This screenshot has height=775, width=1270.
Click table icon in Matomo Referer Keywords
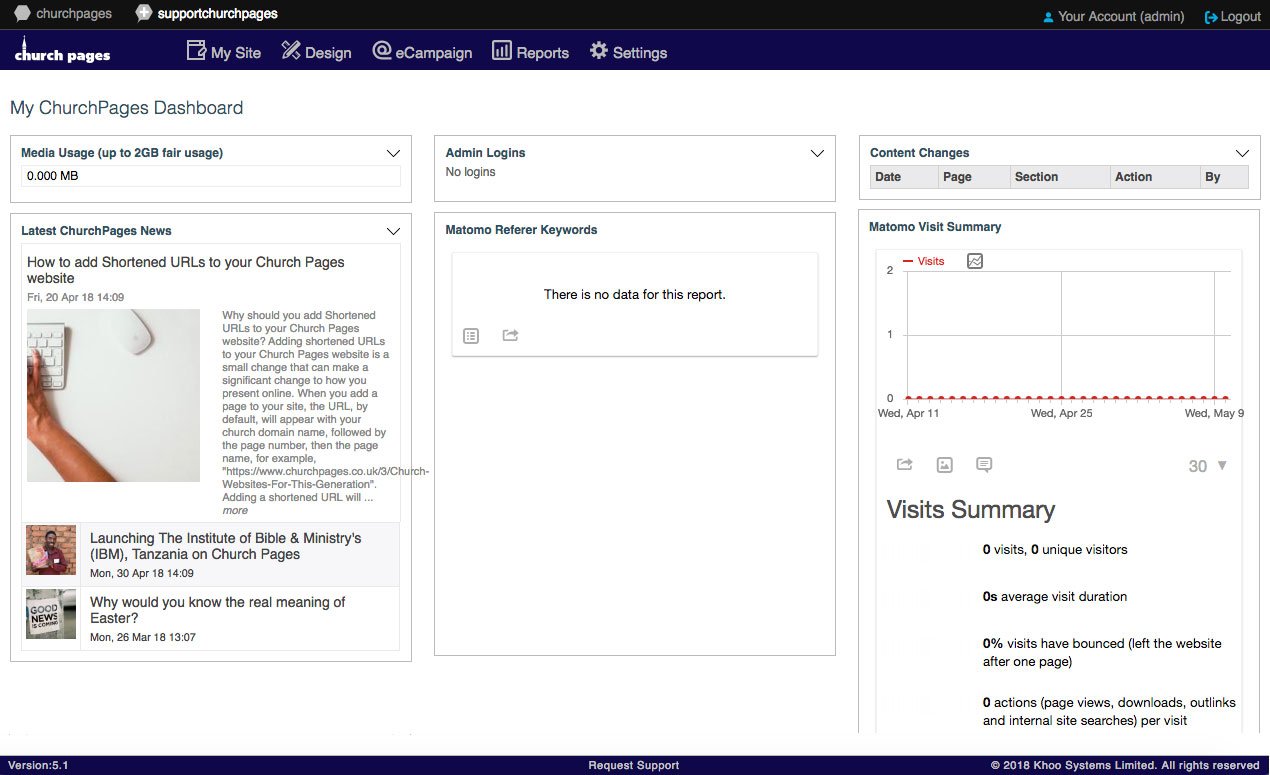[472, 336]
